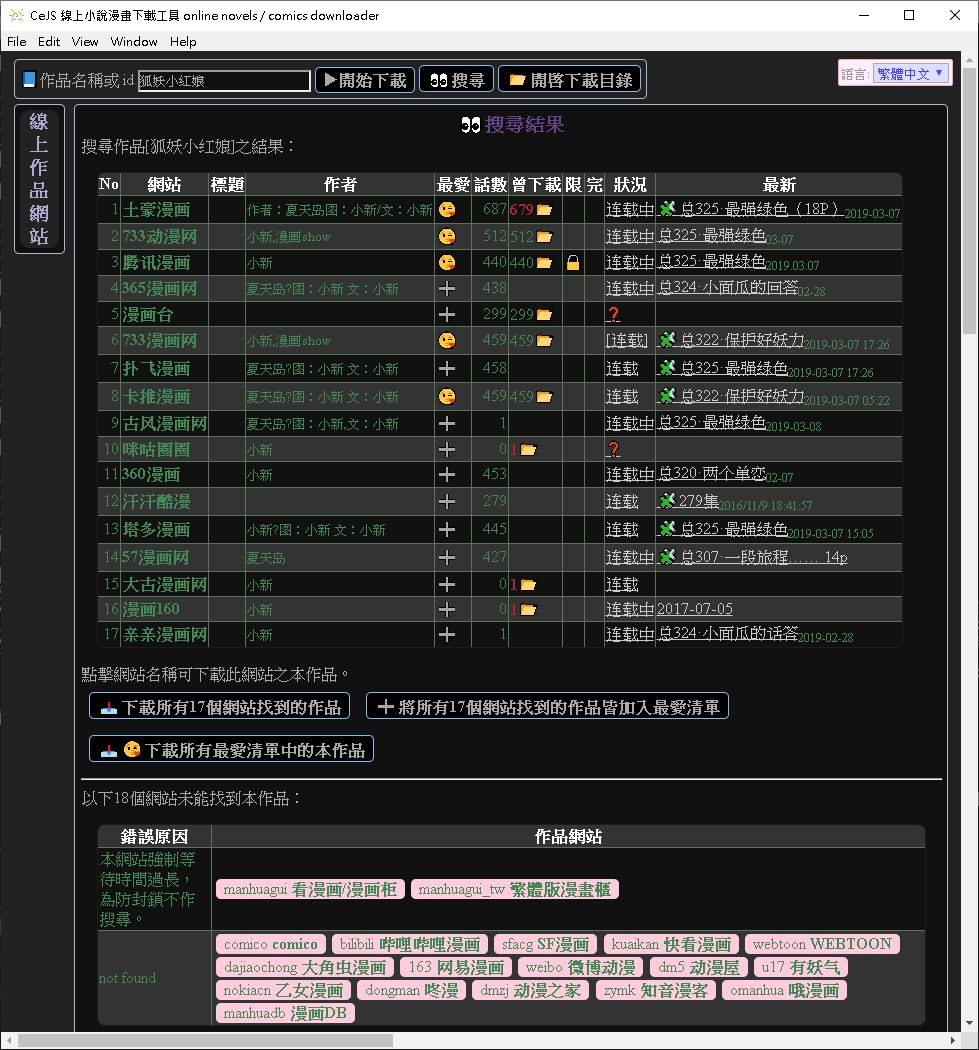Viewport: 979px width, 1050px height.
Task: Open the Help menu
Action: (x=183, y=42)
